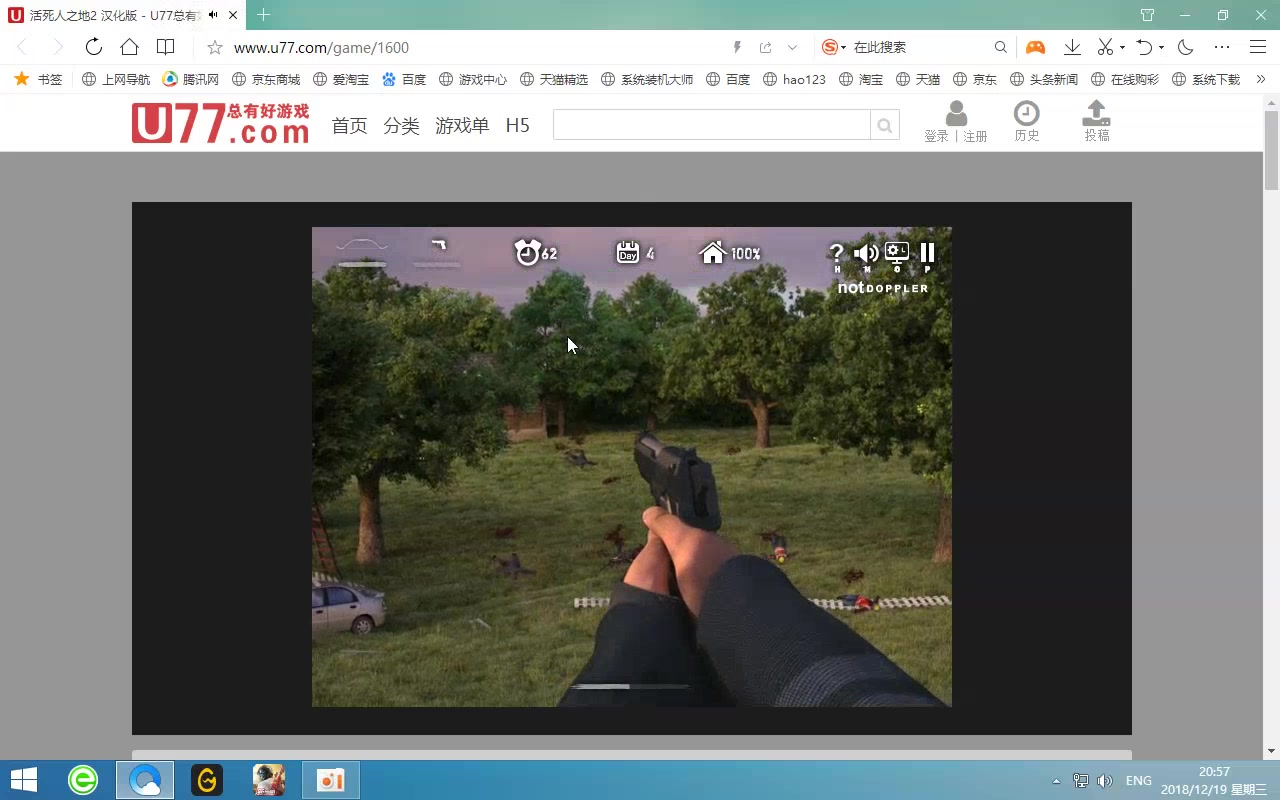1280x800 pixels.
Task: Open a new tab with plus button
Action: pos(264,15)
